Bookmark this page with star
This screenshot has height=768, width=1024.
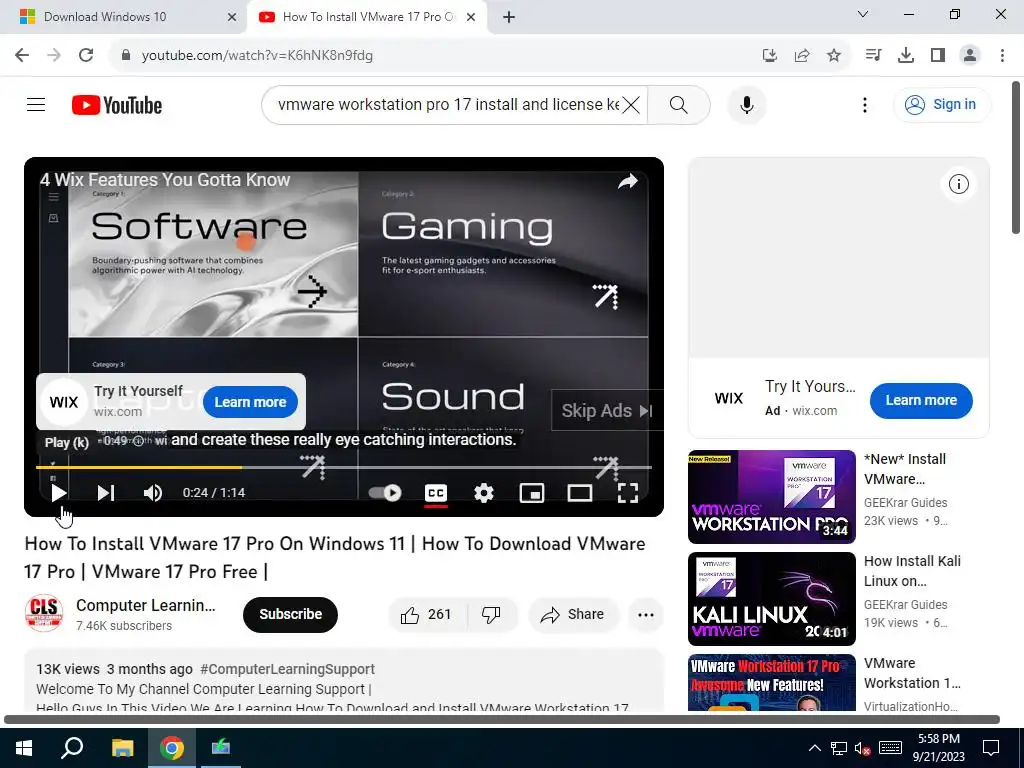pos(834,56)
